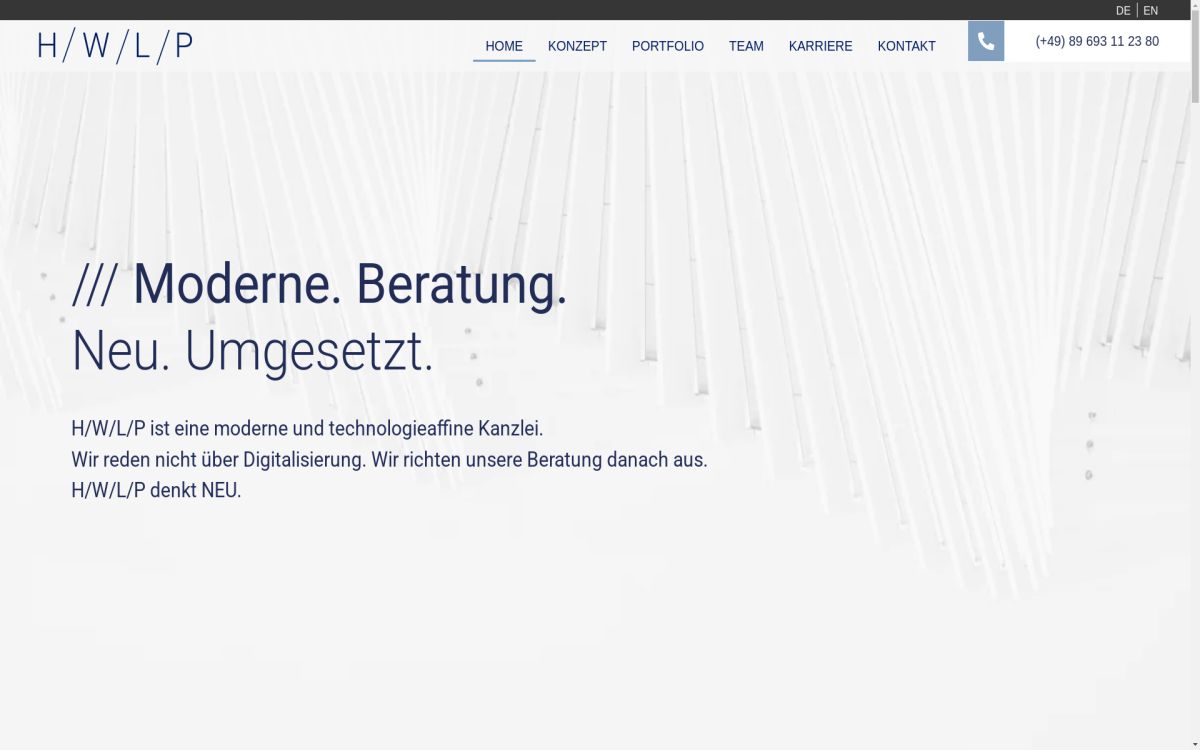The height and width of the screenshot is (750, 1200).
Task: Click the text 'Neu. Umgesetzt.'
Action: [252, 351]
